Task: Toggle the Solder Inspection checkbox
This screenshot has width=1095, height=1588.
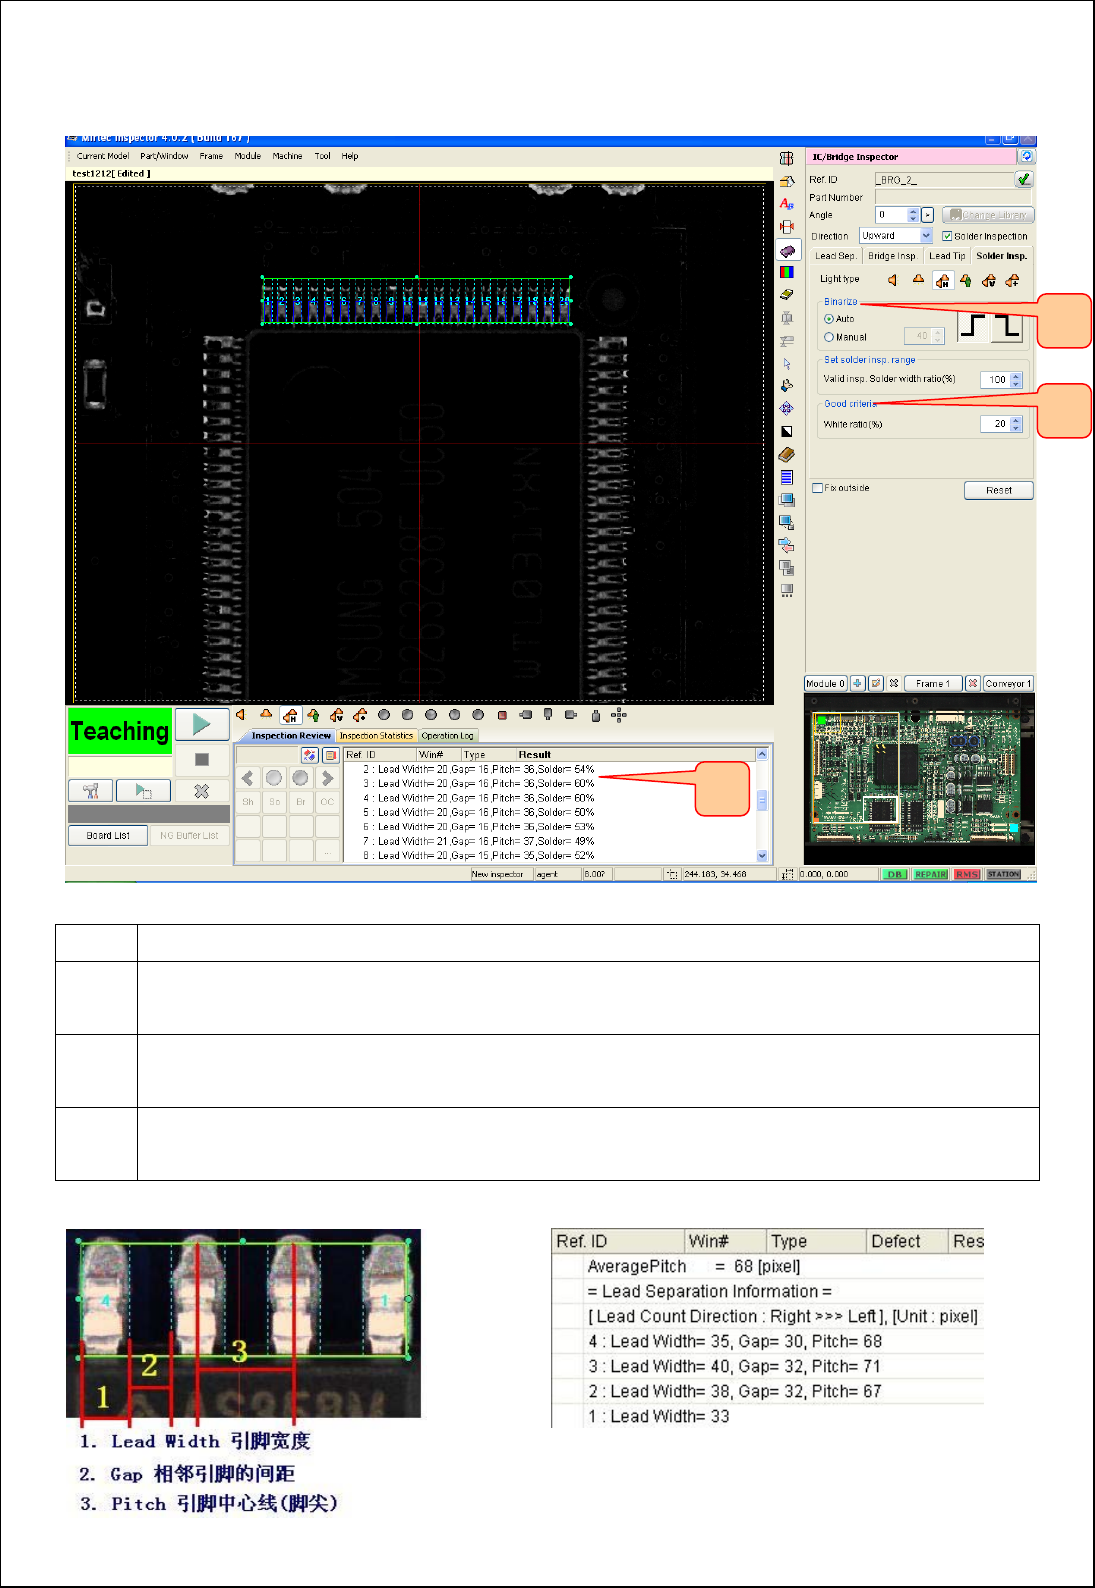Action: point(947,237)
